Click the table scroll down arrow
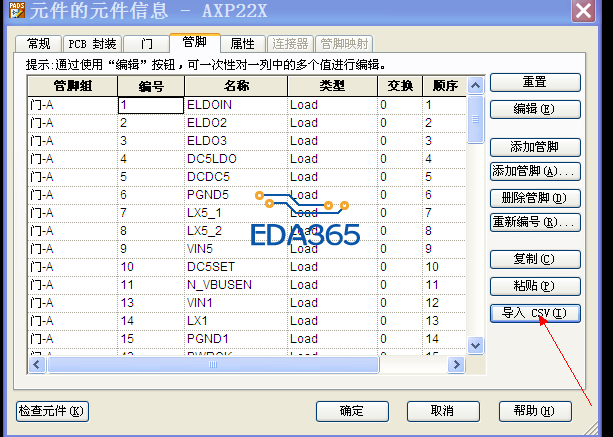This screenshot has width=613, height=437. click(475, 346)
